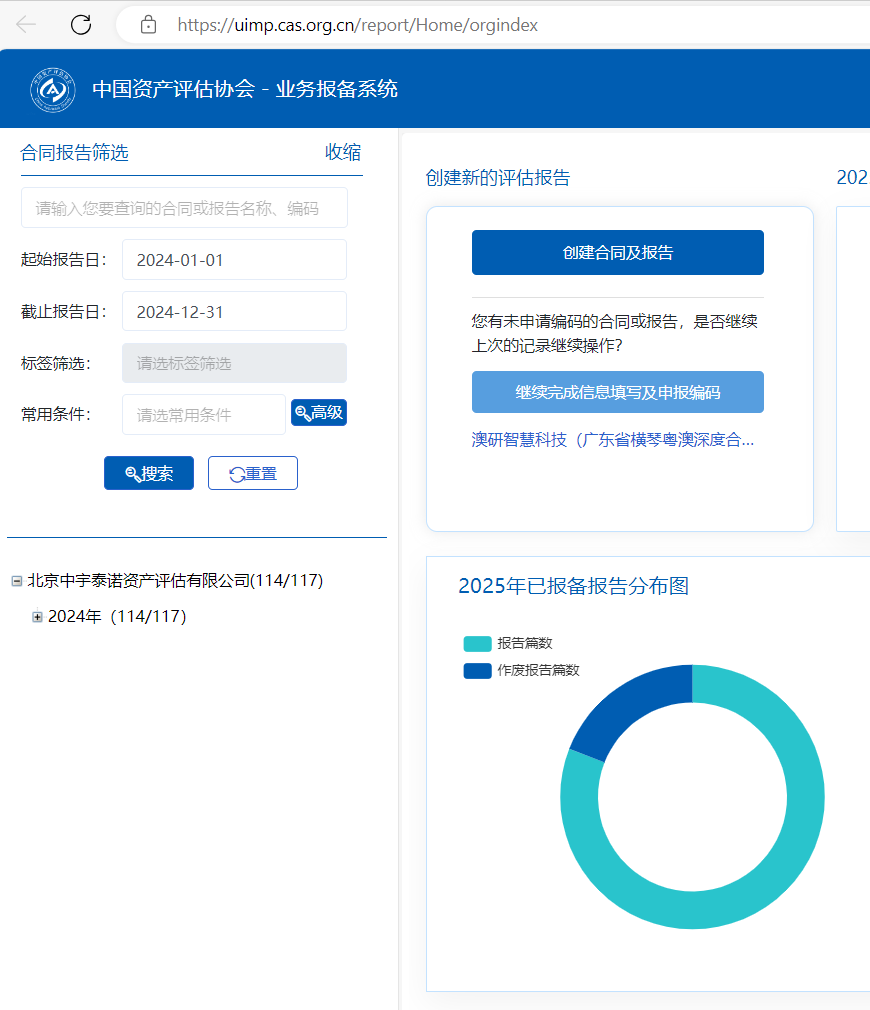Click 创建合同及报告 button
Screen dimensions: 870x1010
tap(617, 253)
